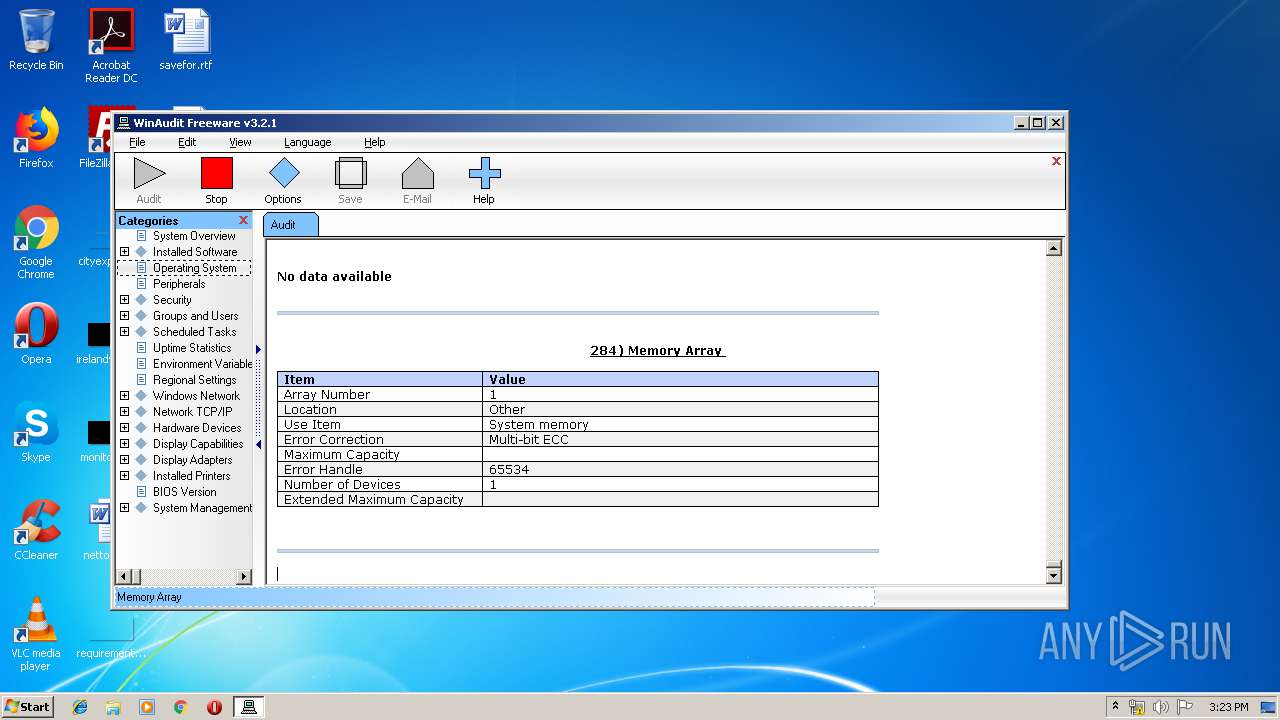Expand the Scheduled Tasks node
The image size is (1280, 720).
click(x=124, y=332)
